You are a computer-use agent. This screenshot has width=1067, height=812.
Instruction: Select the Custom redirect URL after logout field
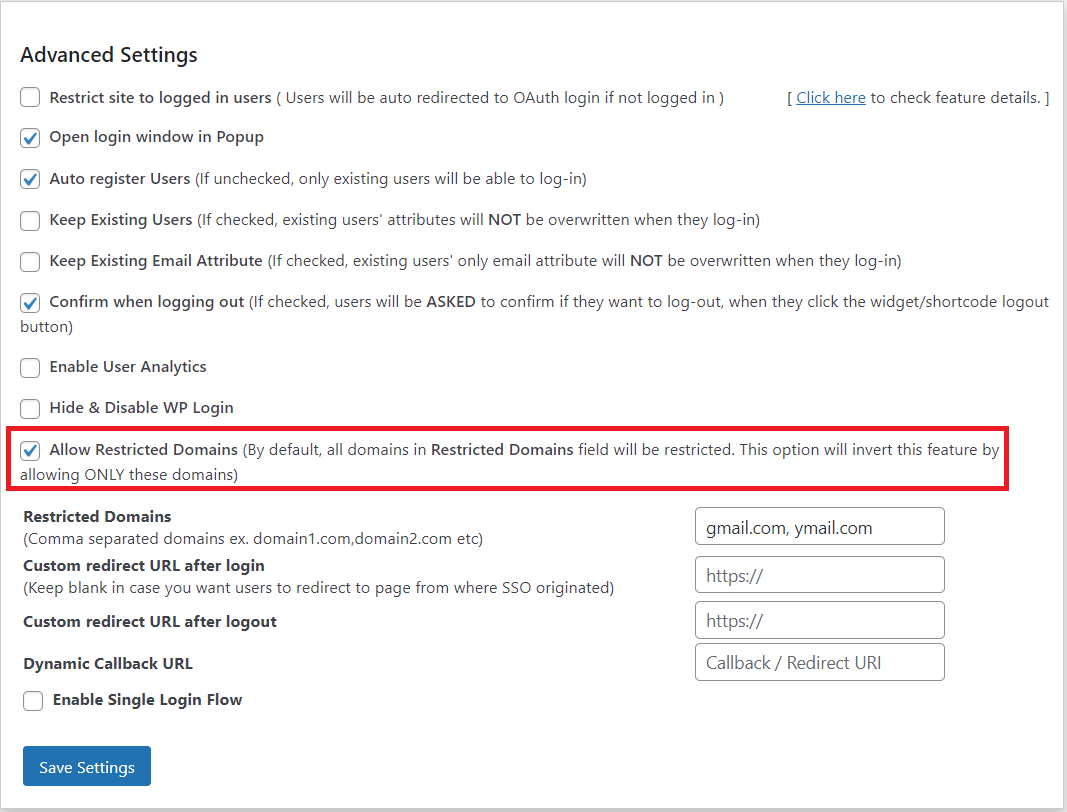point(819,620)
